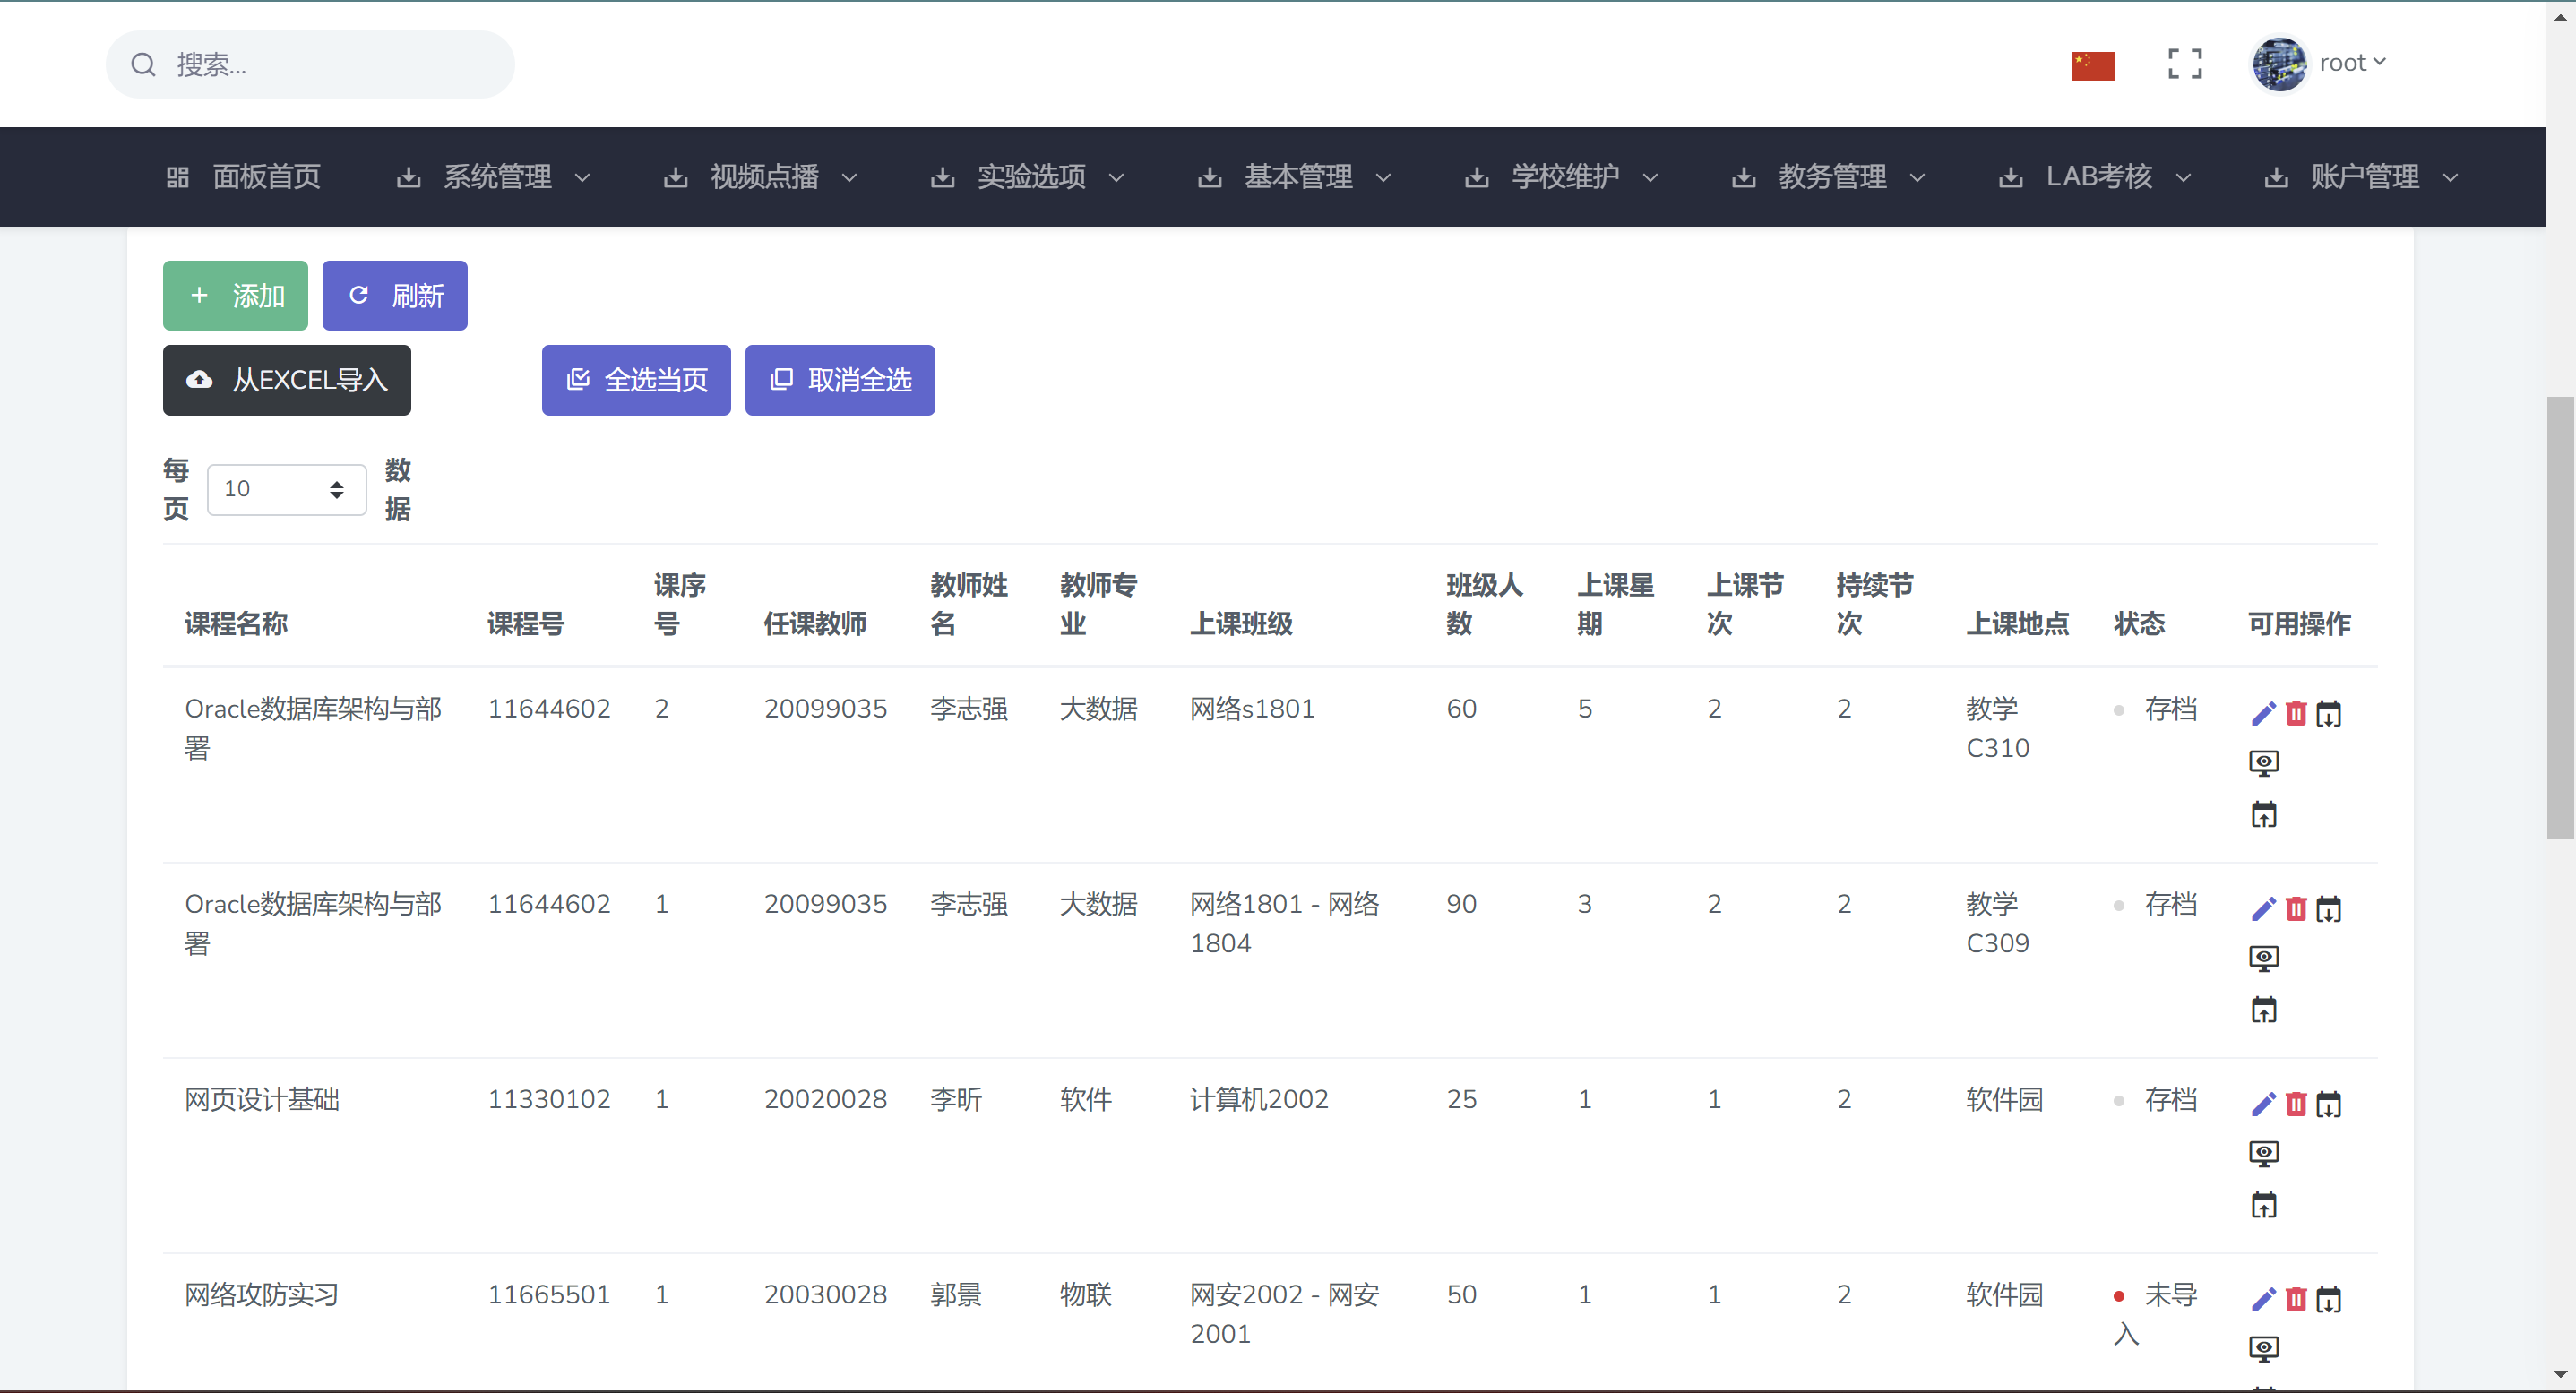Click upload-calendar icon for 教学C309 row

click(2264, 1010)
